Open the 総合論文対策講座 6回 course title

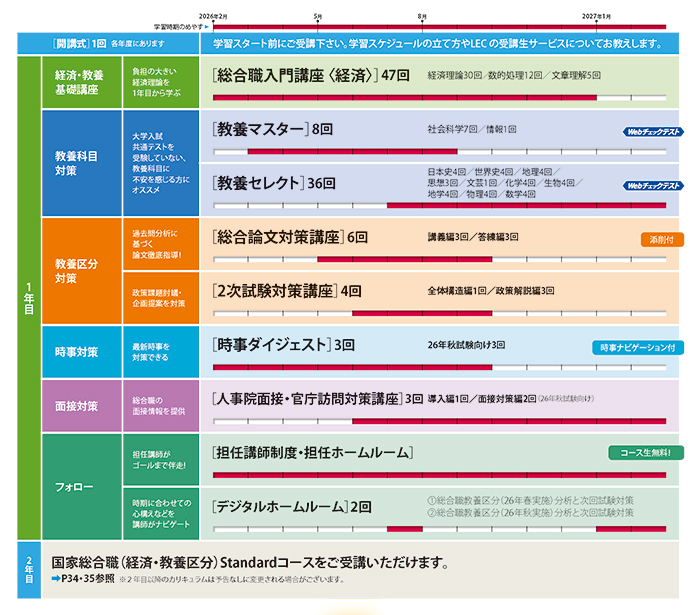point(290,238)
